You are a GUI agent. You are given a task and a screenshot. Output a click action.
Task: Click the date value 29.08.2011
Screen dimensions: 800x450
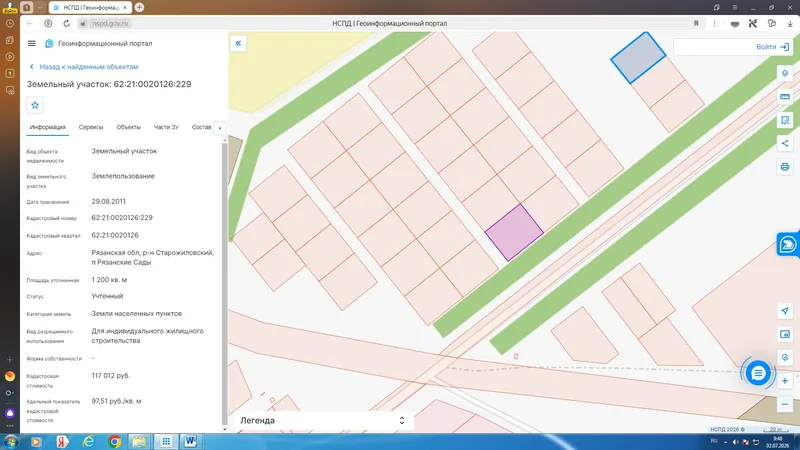tap(109, 202)
